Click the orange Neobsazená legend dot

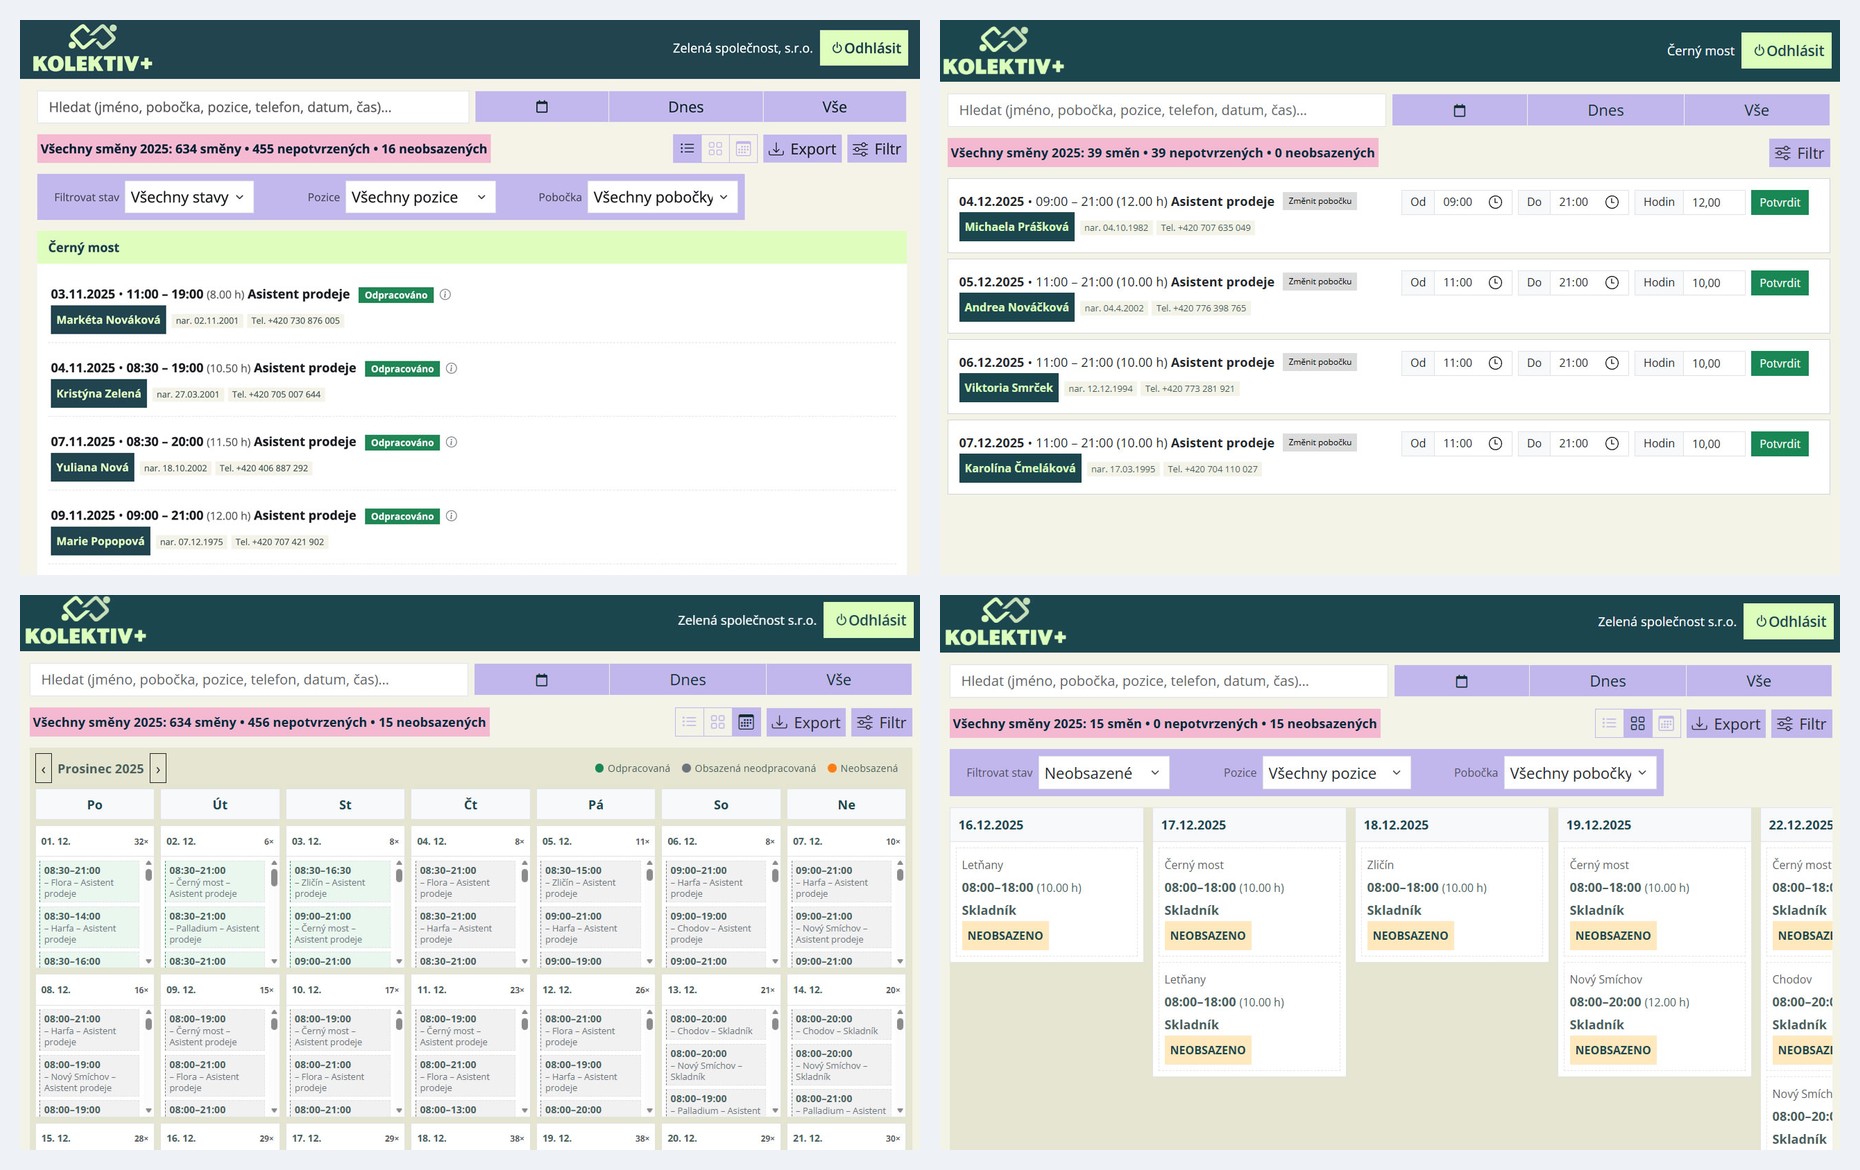pyautogui.click(x=831, y=769)
